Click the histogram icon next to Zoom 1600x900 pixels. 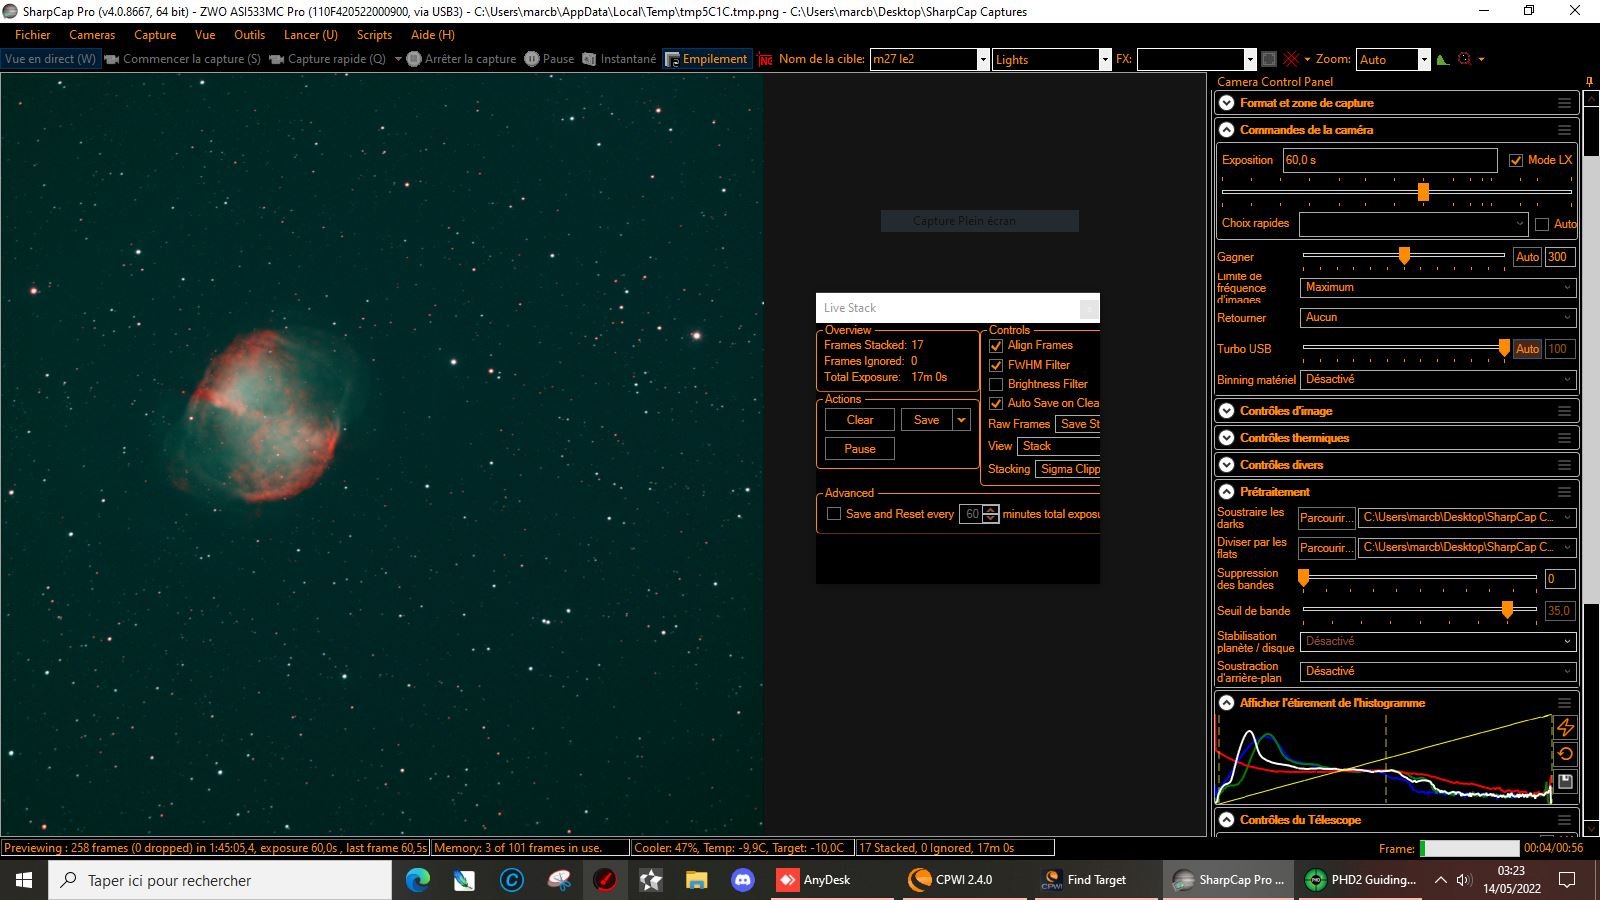tap(1442, 59)
